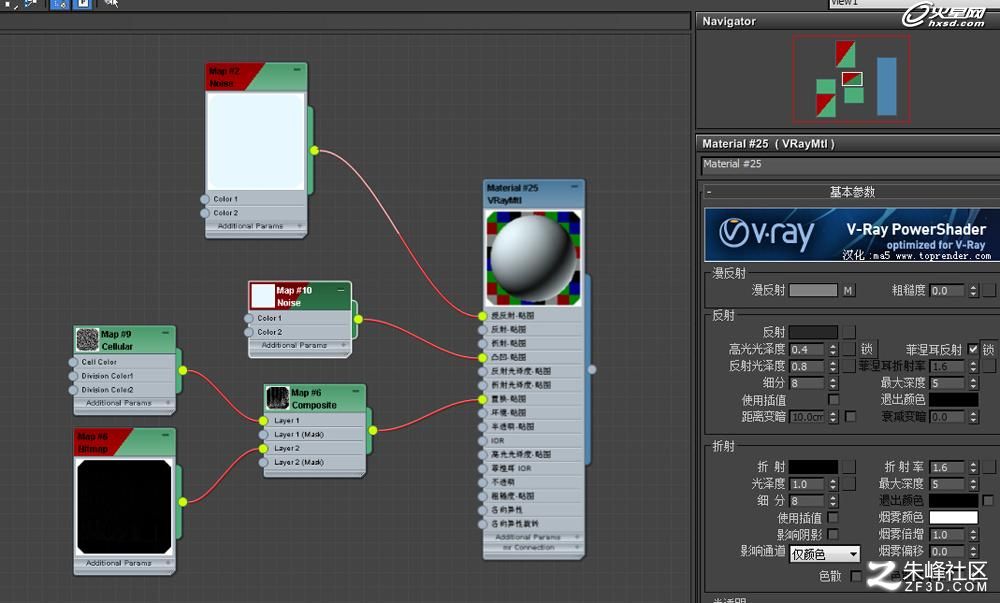Toggle 使用插值 checkbox under 折射
The width and height of the screenshot is (1000, 603).
pos(834,517)
